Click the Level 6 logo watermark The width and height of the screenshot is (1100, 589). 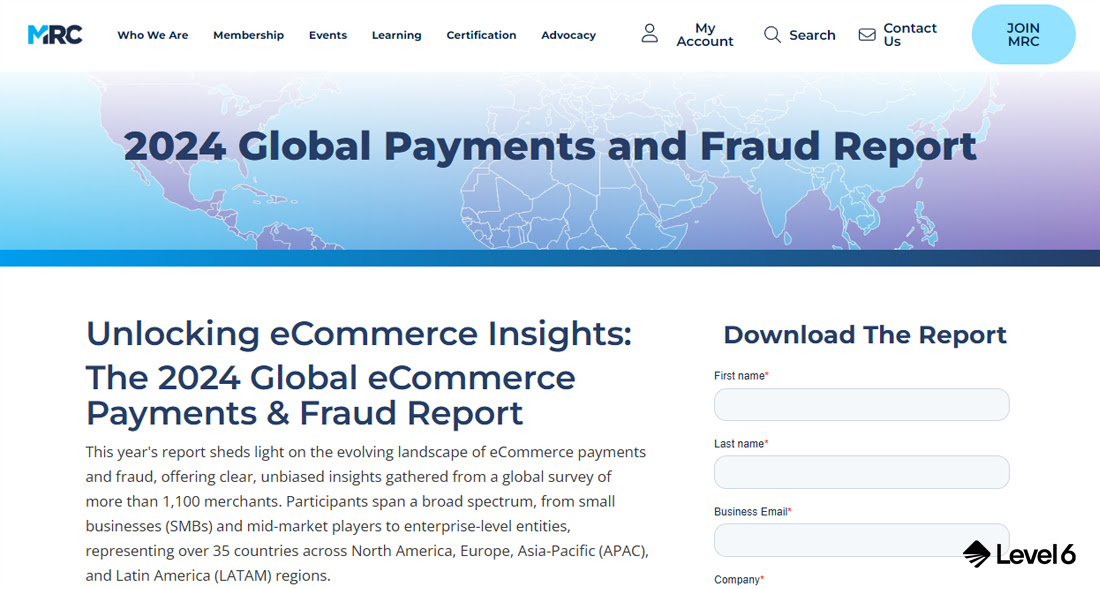tap(1018, 553)
